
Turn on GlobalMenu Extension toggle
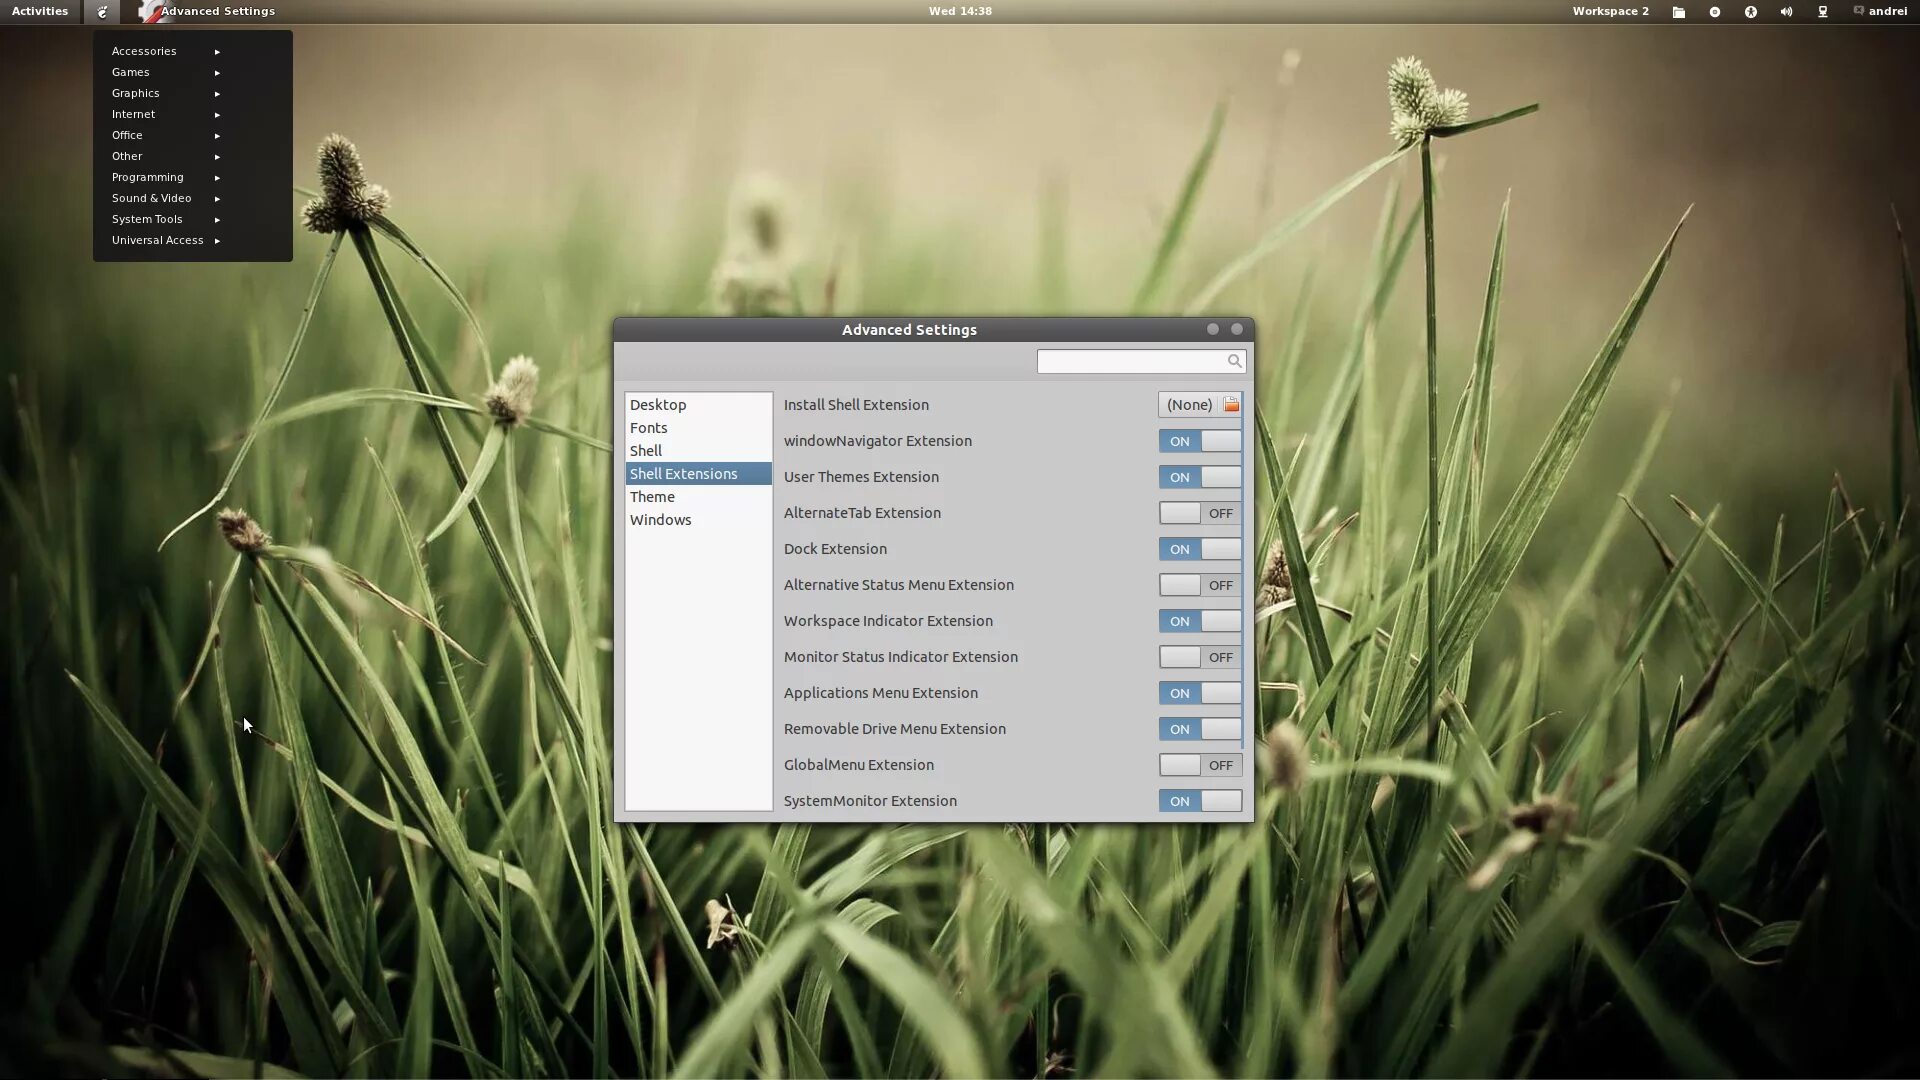point(1200,765)
